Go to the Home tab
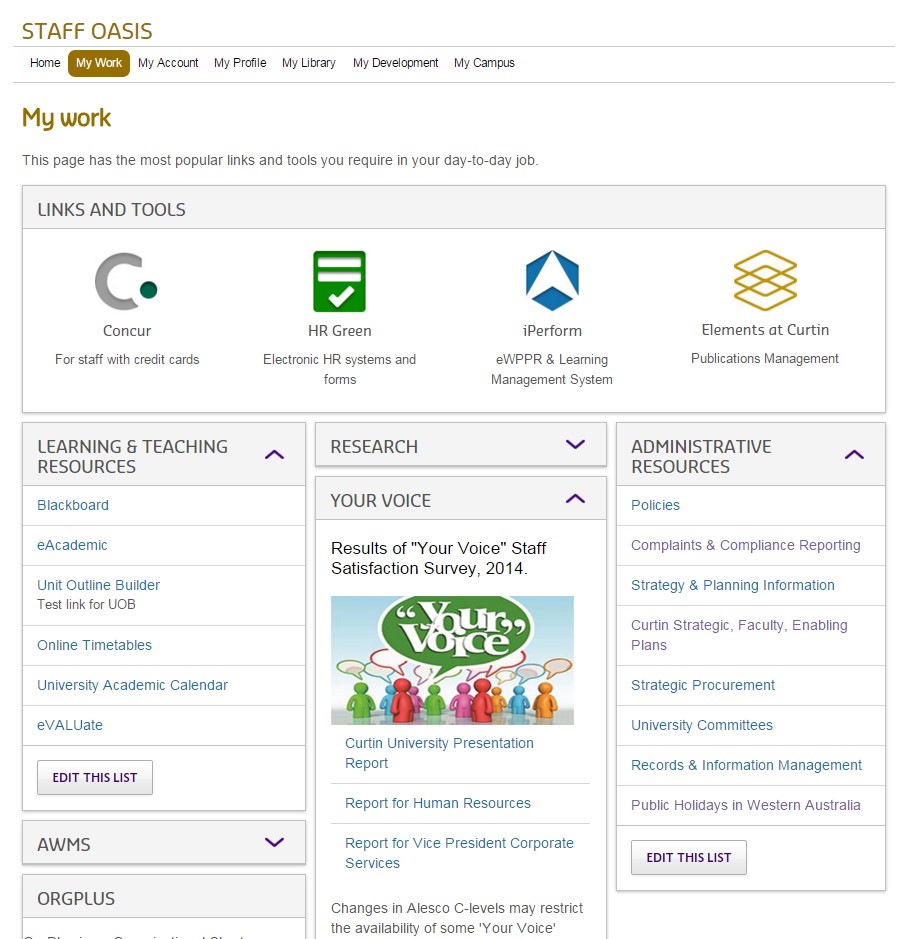 pos(45,62)
